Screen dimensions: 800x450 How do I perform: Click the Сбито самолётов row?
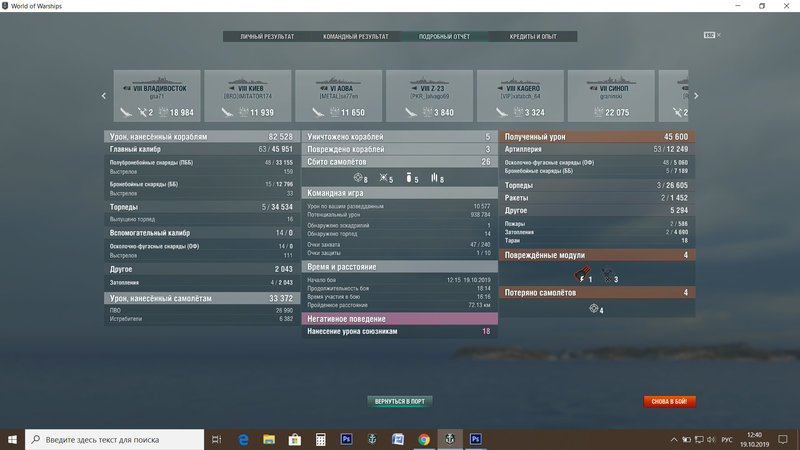click(x=399, y=162)
